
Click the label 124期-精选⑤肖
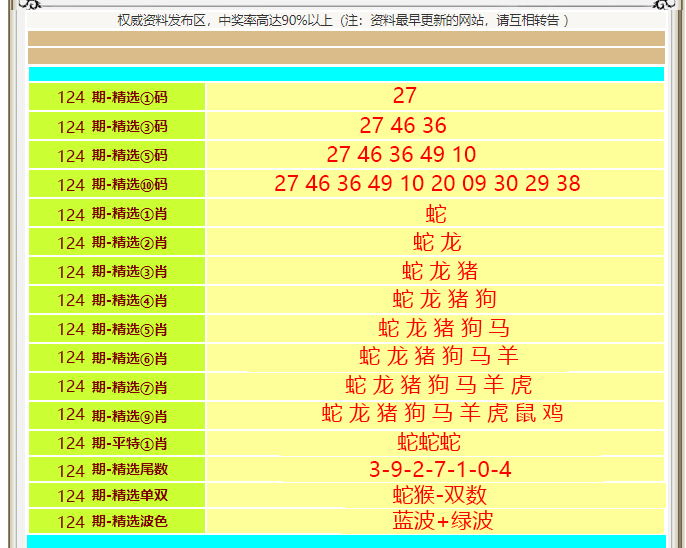point(112,329)
